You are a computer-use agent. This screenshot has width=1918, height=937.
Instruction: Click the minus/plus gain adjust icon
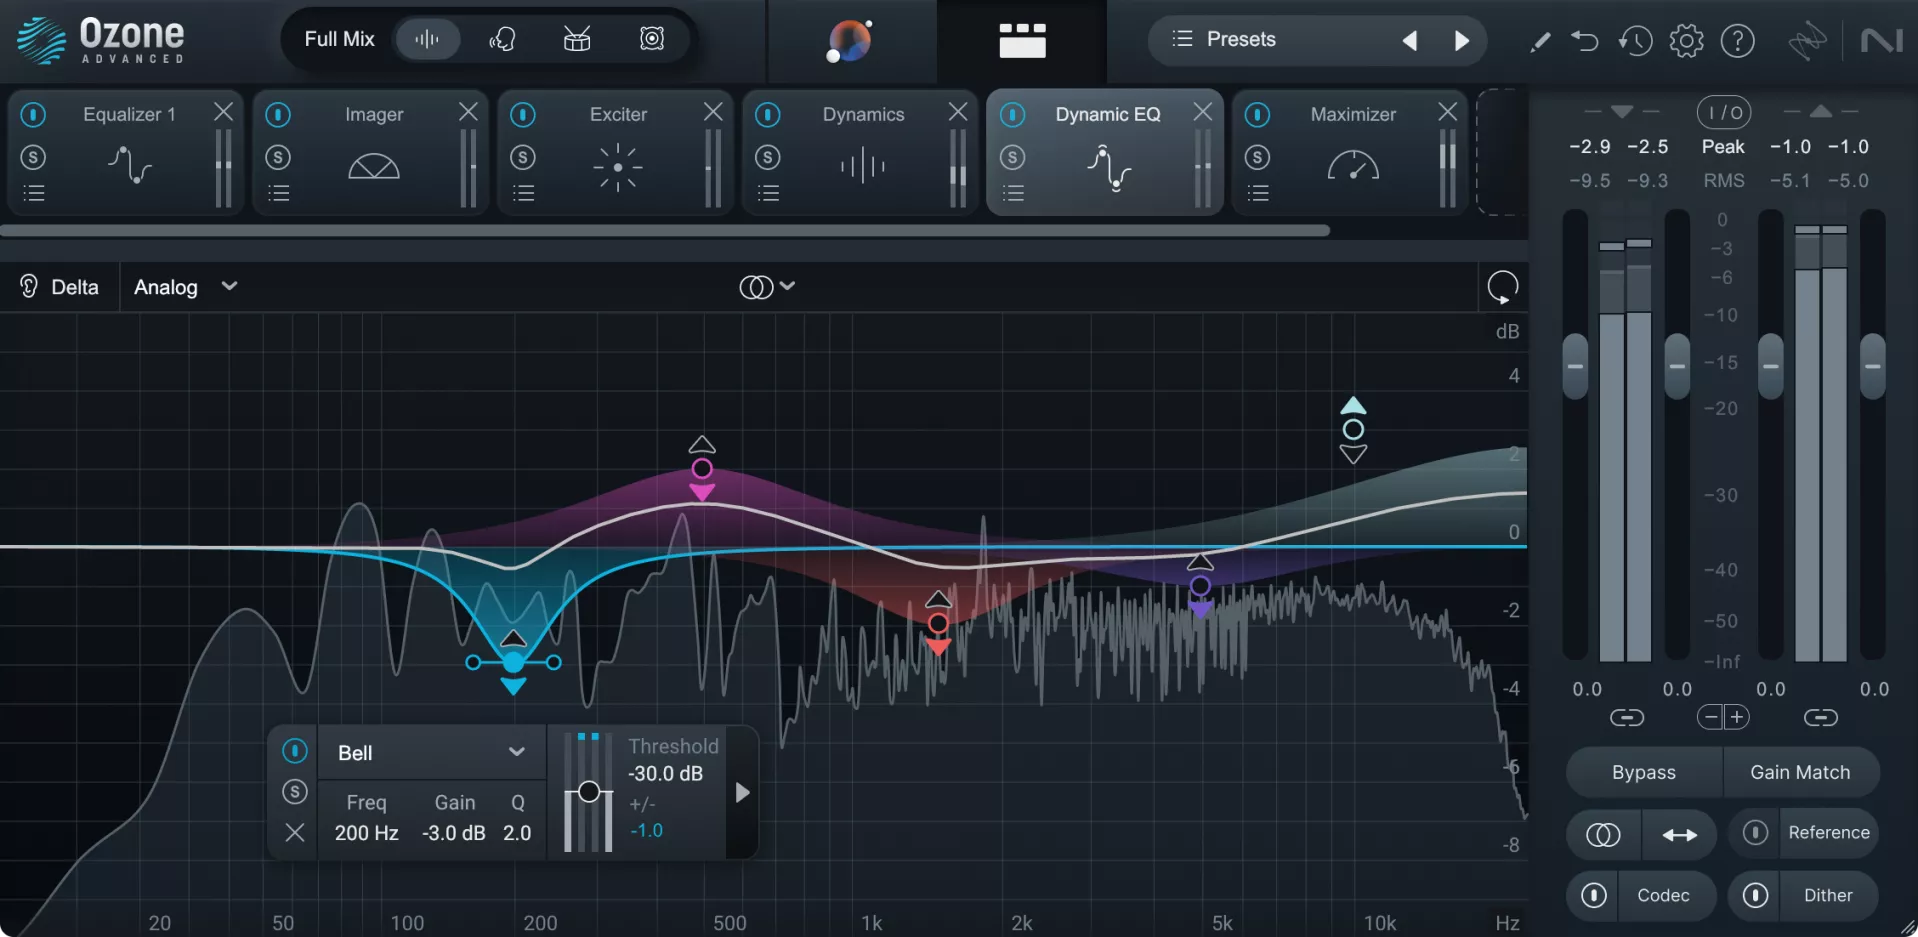[1724, 717]
